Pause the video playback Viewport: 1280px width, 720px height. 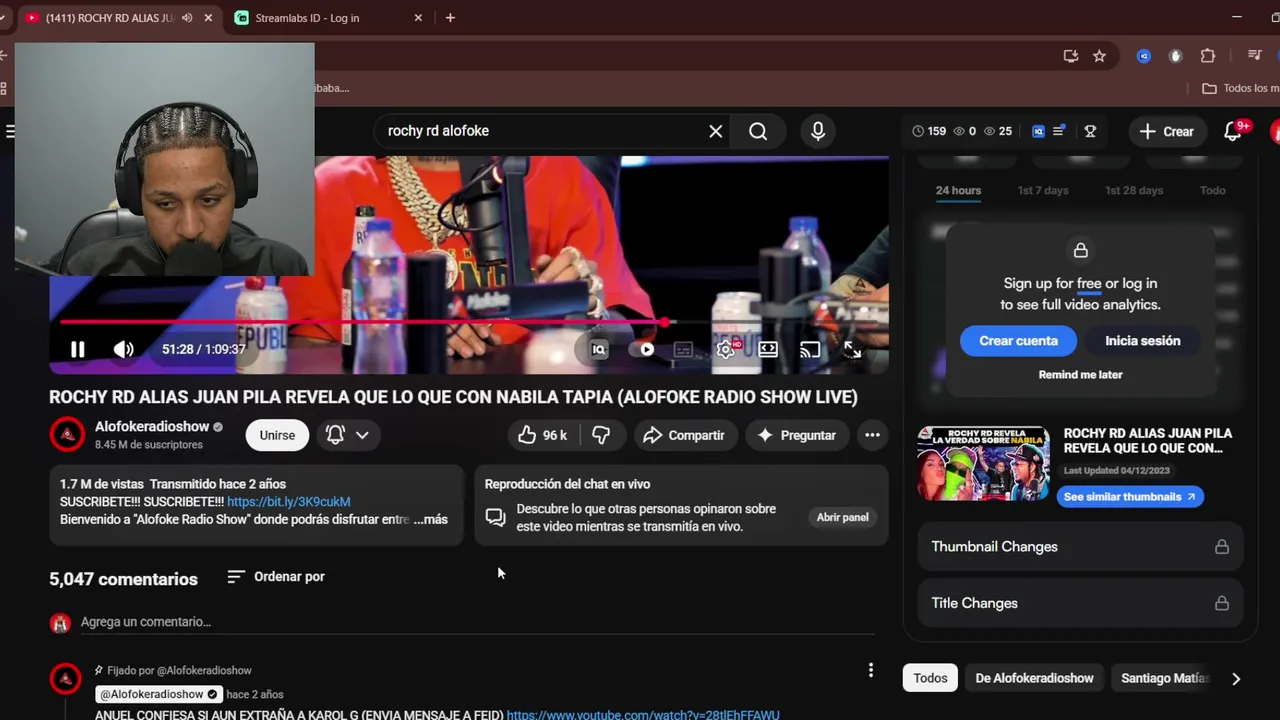click(77, 349)
